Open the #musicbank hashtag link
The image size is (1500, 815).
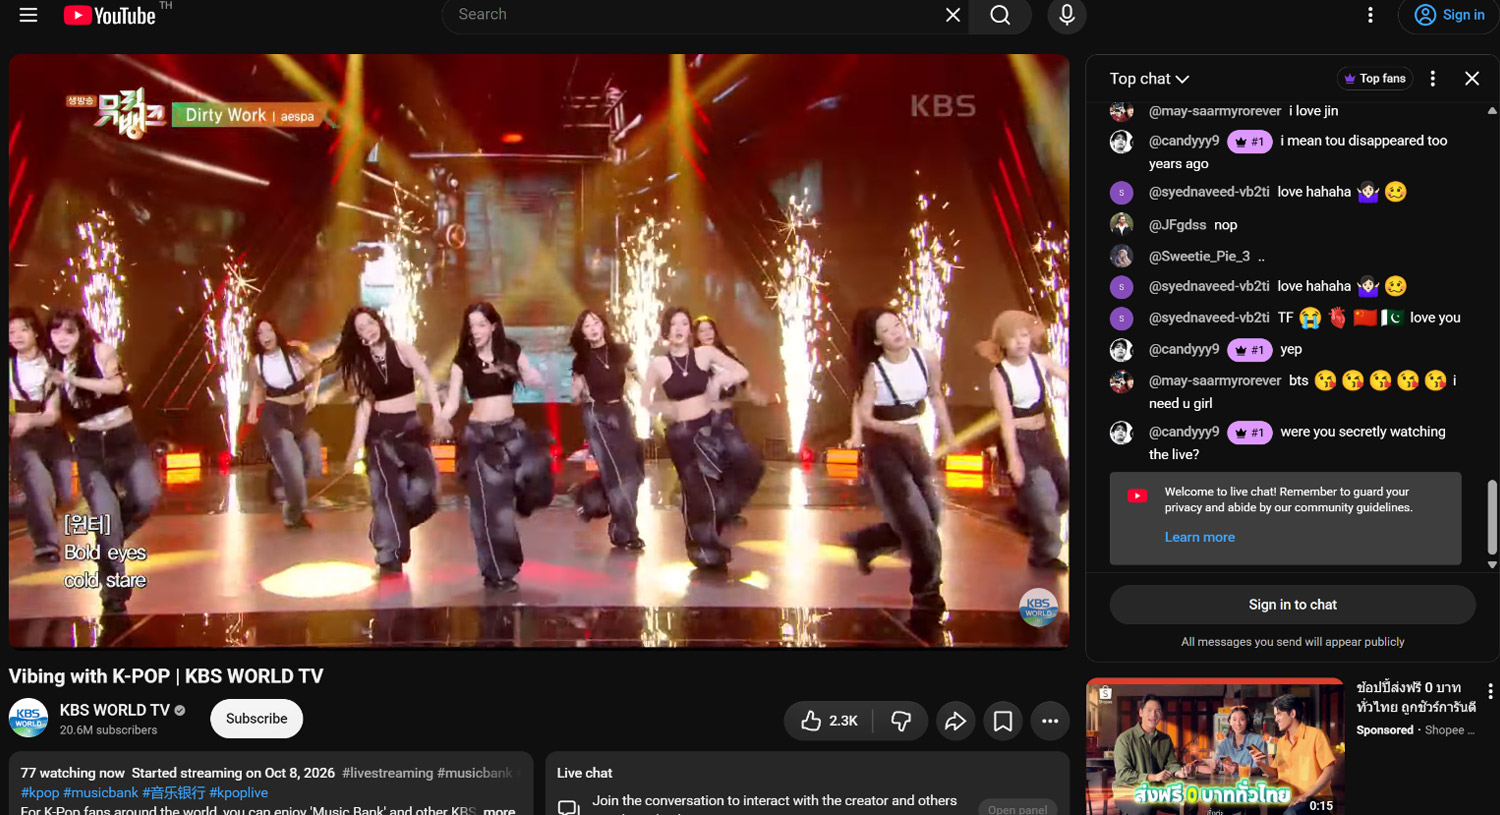pyautogui.click(x=101, y=793)
